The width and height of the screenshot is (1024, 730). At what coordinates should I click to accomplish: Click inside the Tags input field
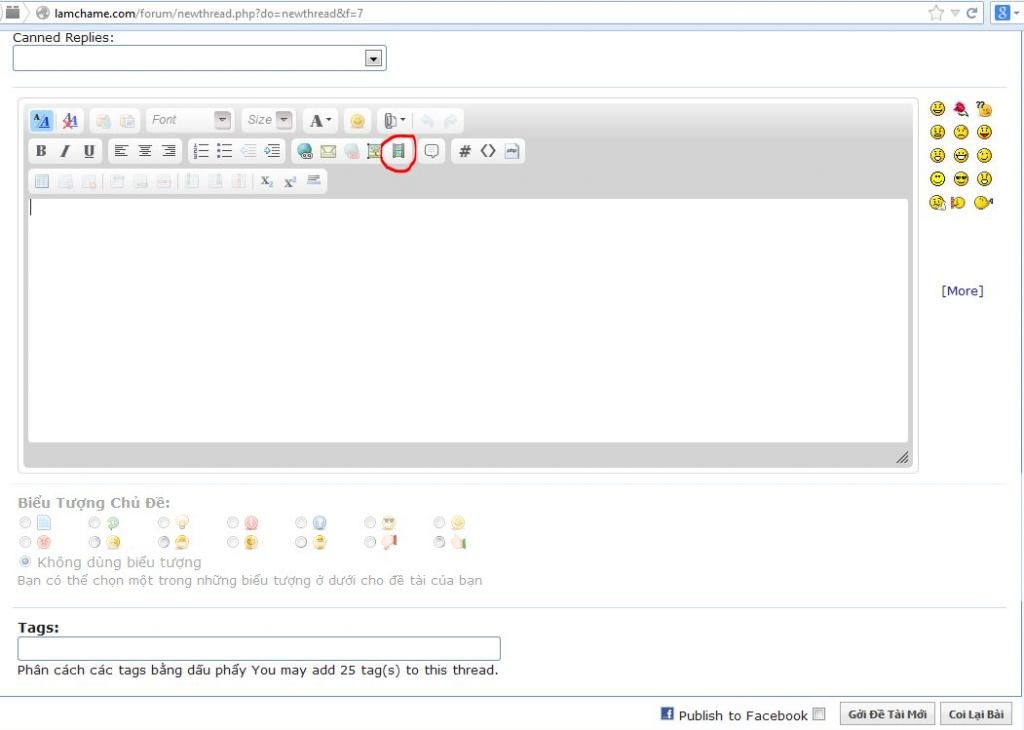coord(259,648)
